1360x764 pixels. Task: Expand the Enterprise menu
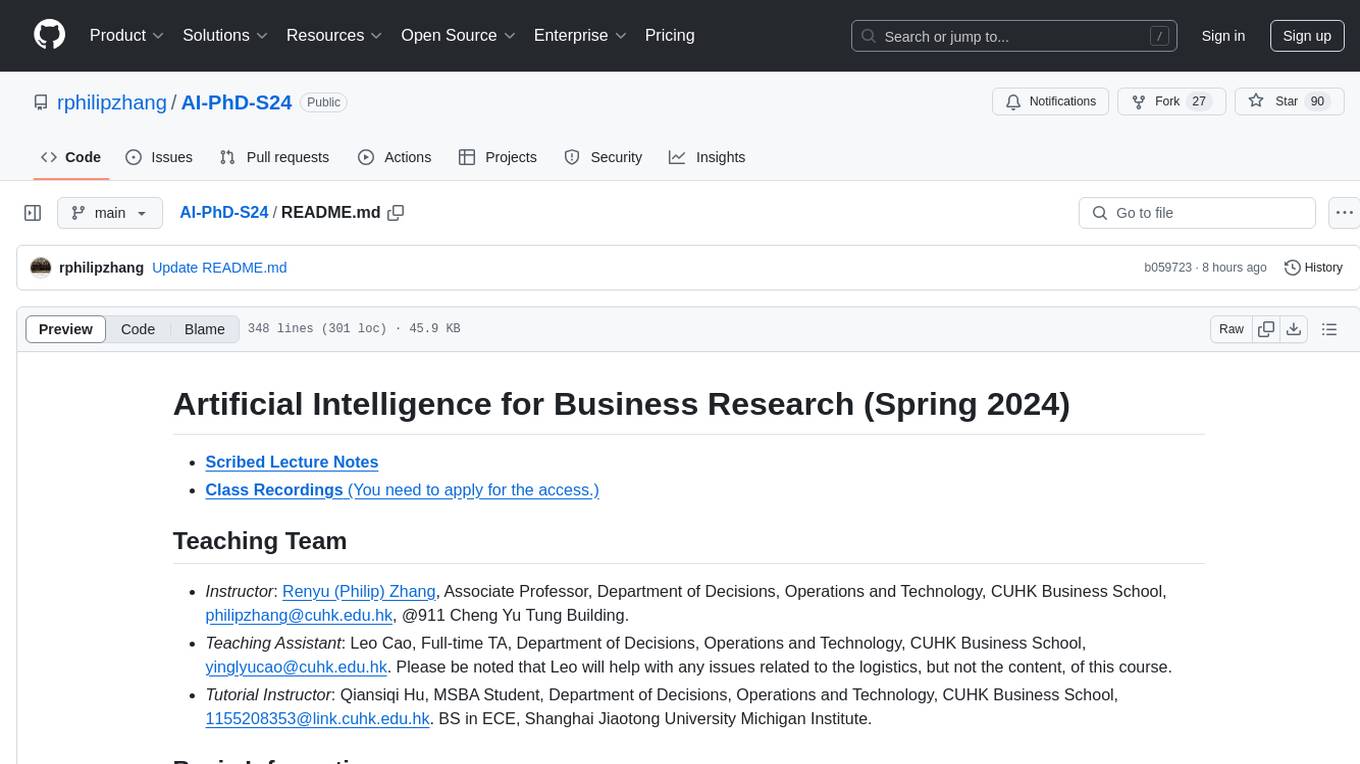[580, 35]
